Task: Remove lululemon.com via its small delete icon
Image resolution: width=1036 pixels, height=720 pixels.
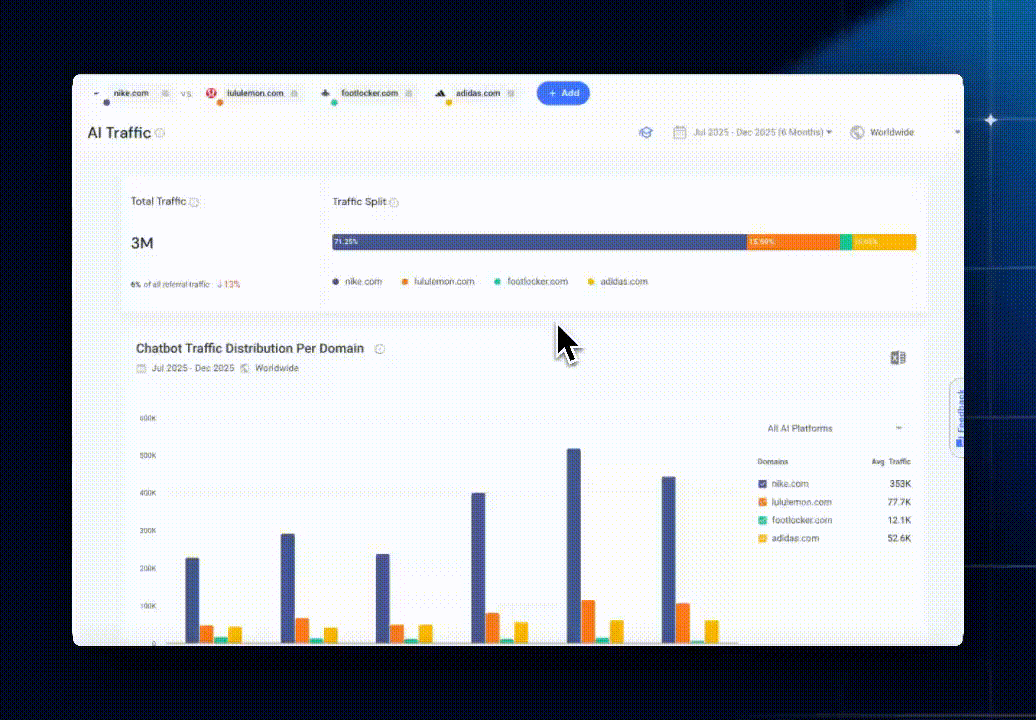Action: point(295,94)
